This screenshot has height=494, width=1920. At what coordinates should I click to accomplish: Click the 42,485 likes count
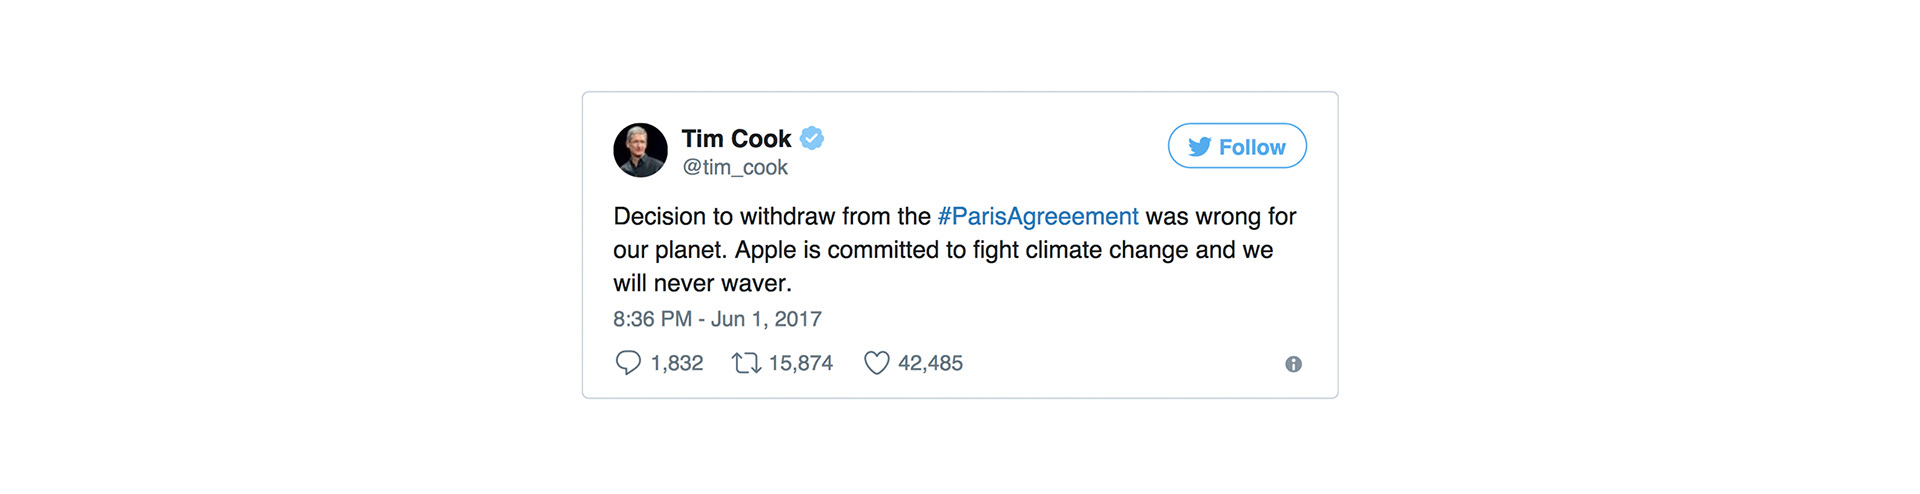click(x=930, y=363)
